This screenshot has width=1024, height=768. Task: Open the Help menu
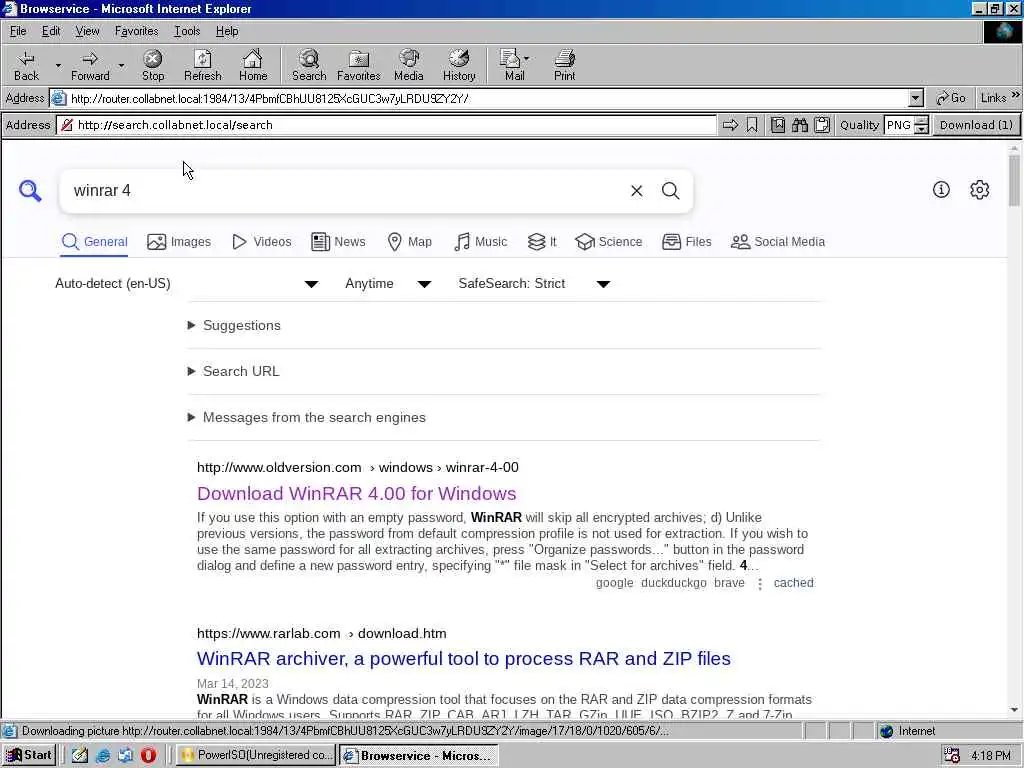(x=227, y=31)
